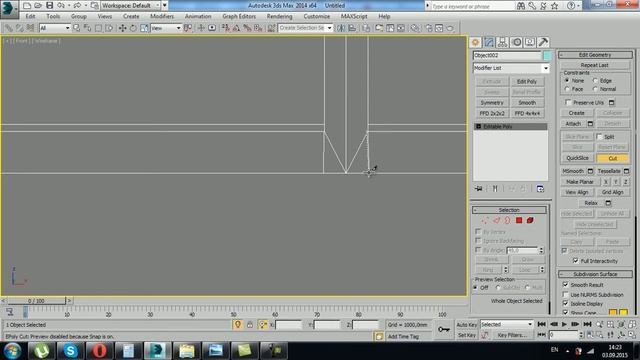Enable Split checkbox

pyautogui.click(x=599, y=136)
